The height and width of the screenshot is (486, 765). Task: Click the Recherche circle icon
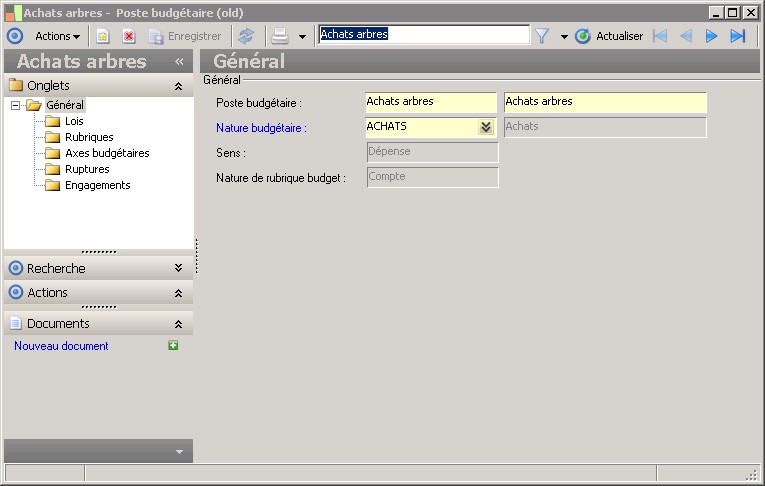pyautogui.click(x=16, y=267)
